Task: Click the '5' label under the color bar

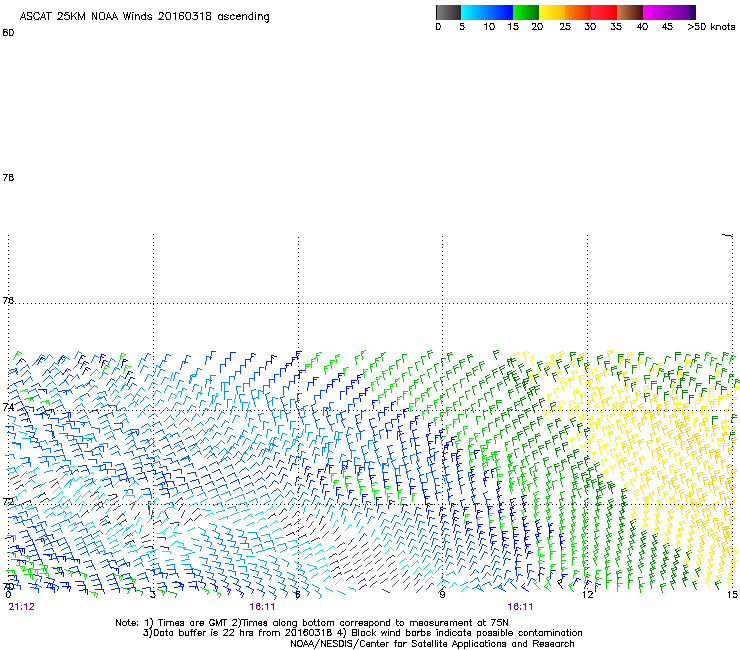Action: (x=462, y=27)
